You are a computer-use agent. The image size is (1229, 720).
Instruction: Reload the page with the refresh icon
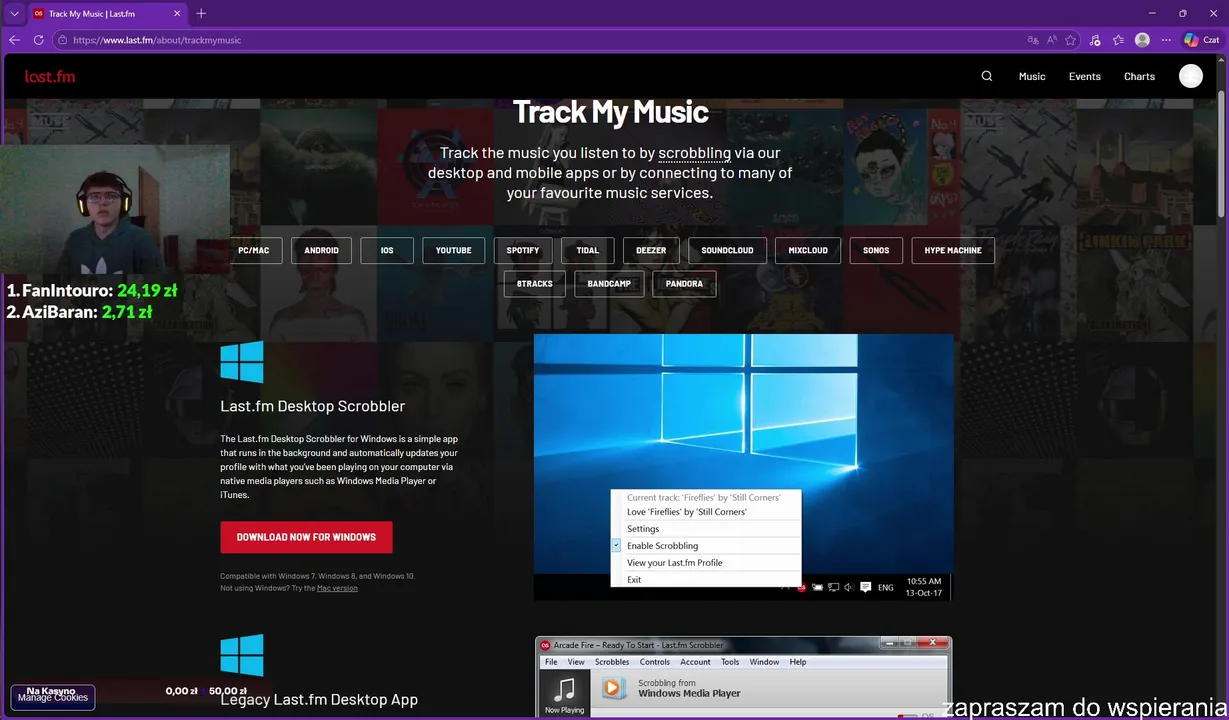pyautogui.click(x=39, y=40)
